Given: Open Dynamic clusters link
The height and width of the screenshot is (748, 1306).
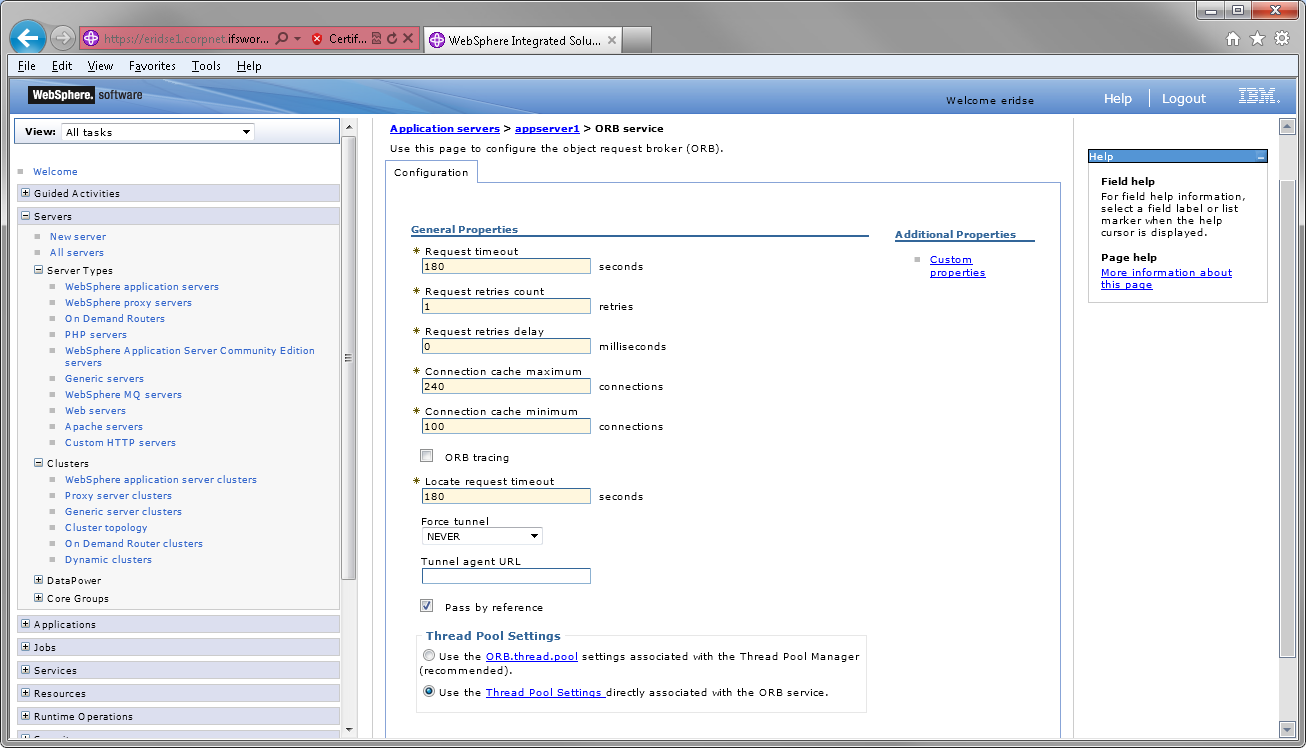Looking at the screenshot, I should pos(108,559).
